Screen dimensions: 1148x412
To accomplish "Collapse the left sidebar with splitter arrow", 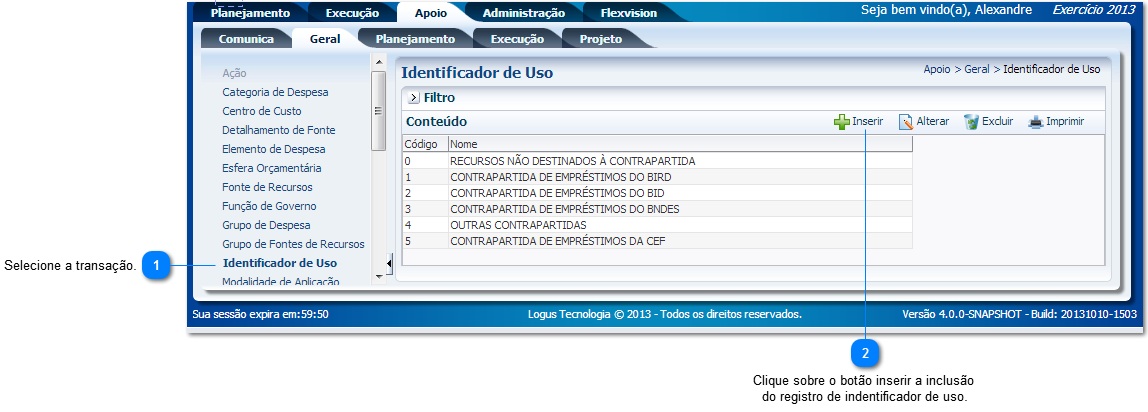I will [390, 263].
